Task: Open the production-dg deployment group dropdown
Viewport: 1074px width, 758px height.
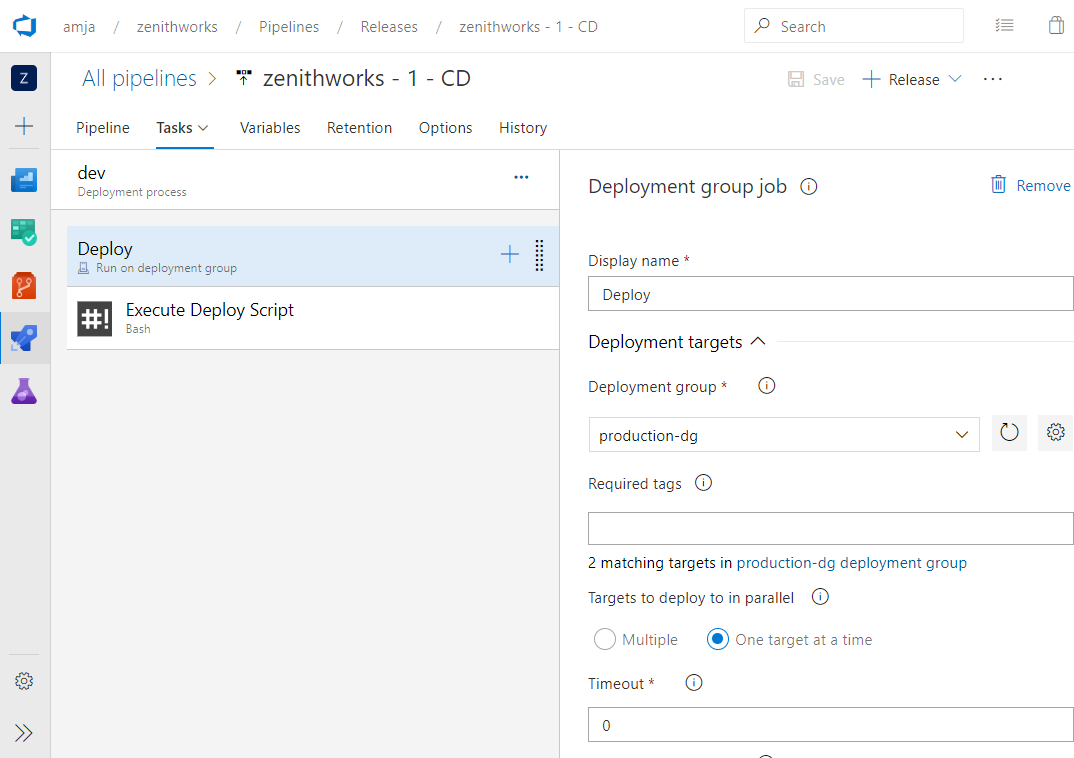Action: tap(962, 434)
